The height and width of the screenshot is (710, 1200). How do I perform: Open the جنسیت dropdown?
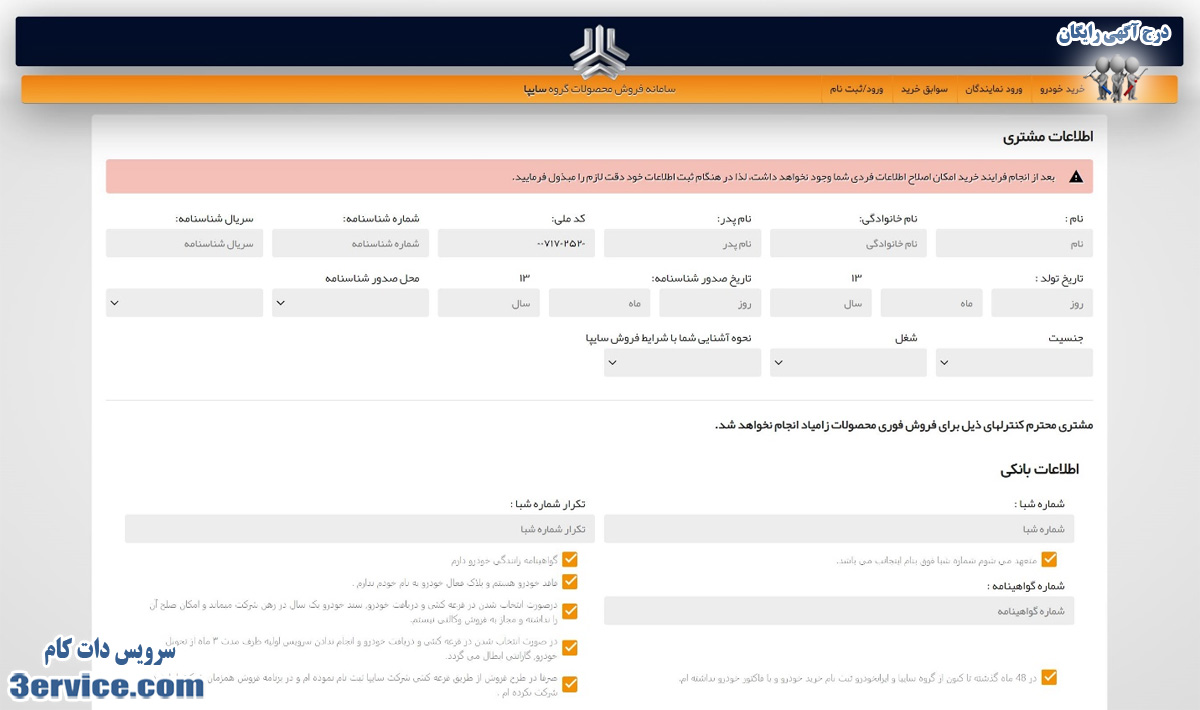point(1014,363)
